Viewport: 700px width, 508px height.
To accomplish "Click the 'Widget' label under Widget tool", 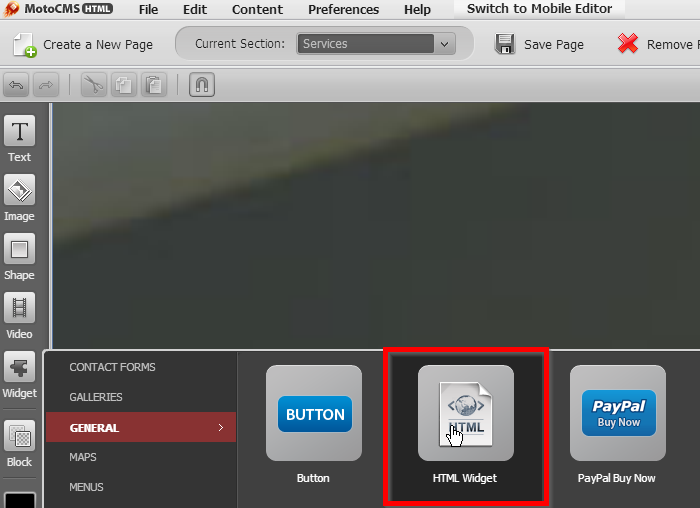I will point(20,393).
